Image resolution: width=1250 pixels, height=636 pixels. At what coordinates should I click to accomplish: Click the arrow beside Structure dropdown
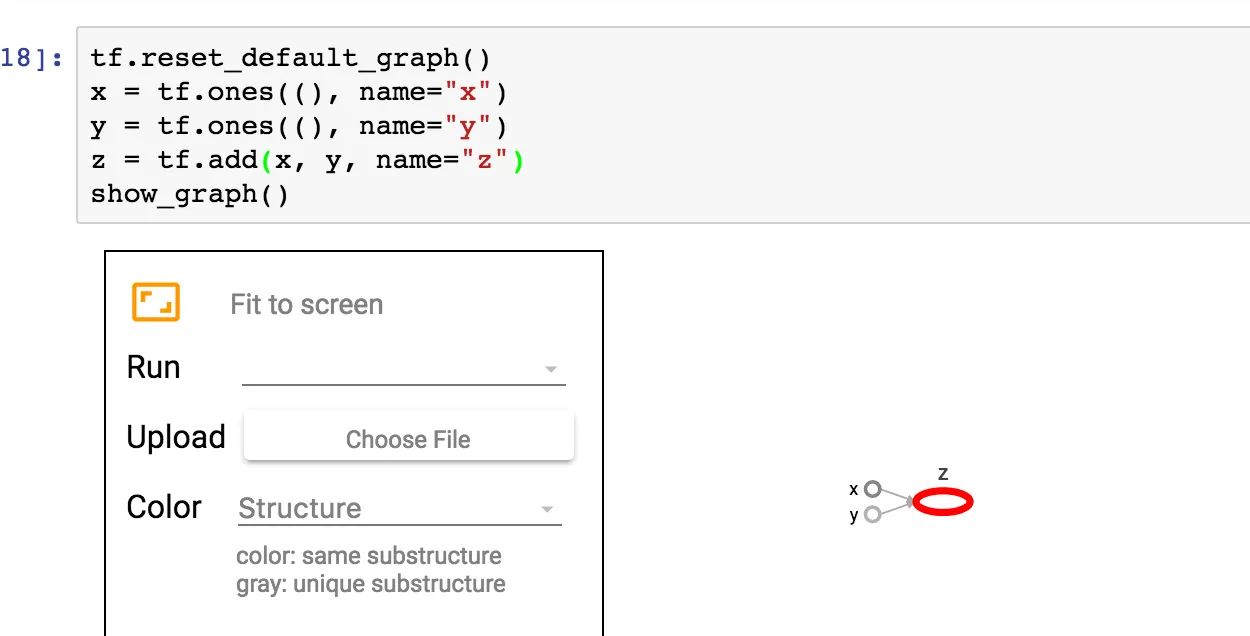point(547,509)
